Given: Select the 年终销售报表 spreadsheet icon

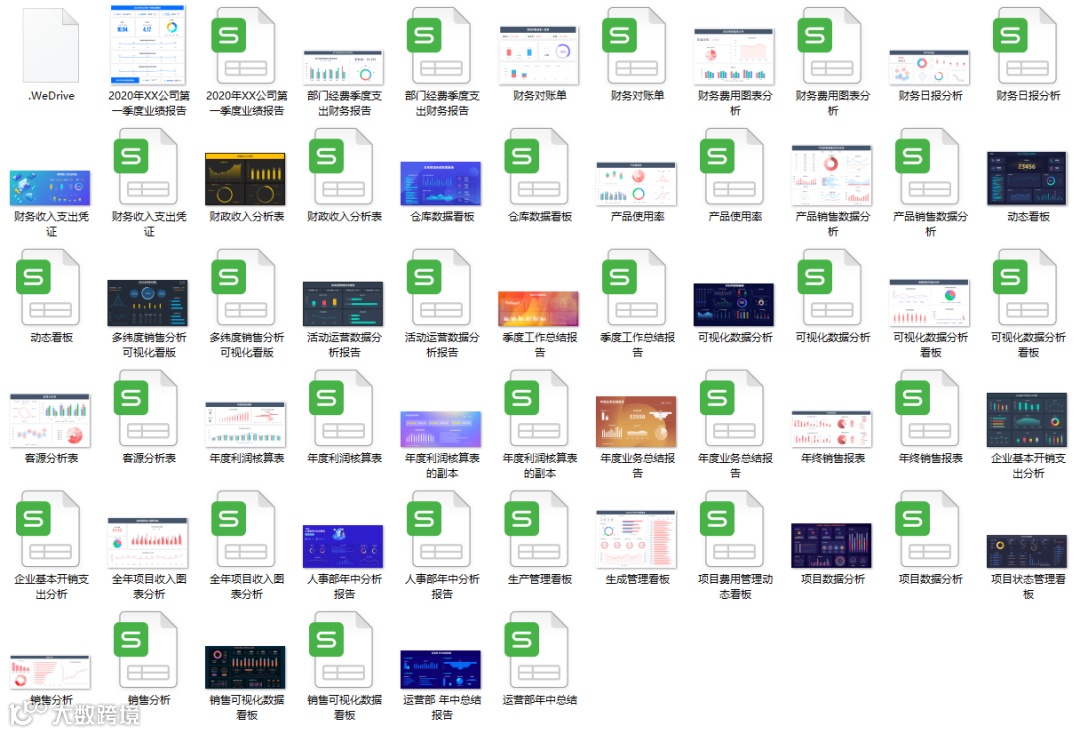Looking at the screenshot, I should pyautogui.click(x=930, y=408).
